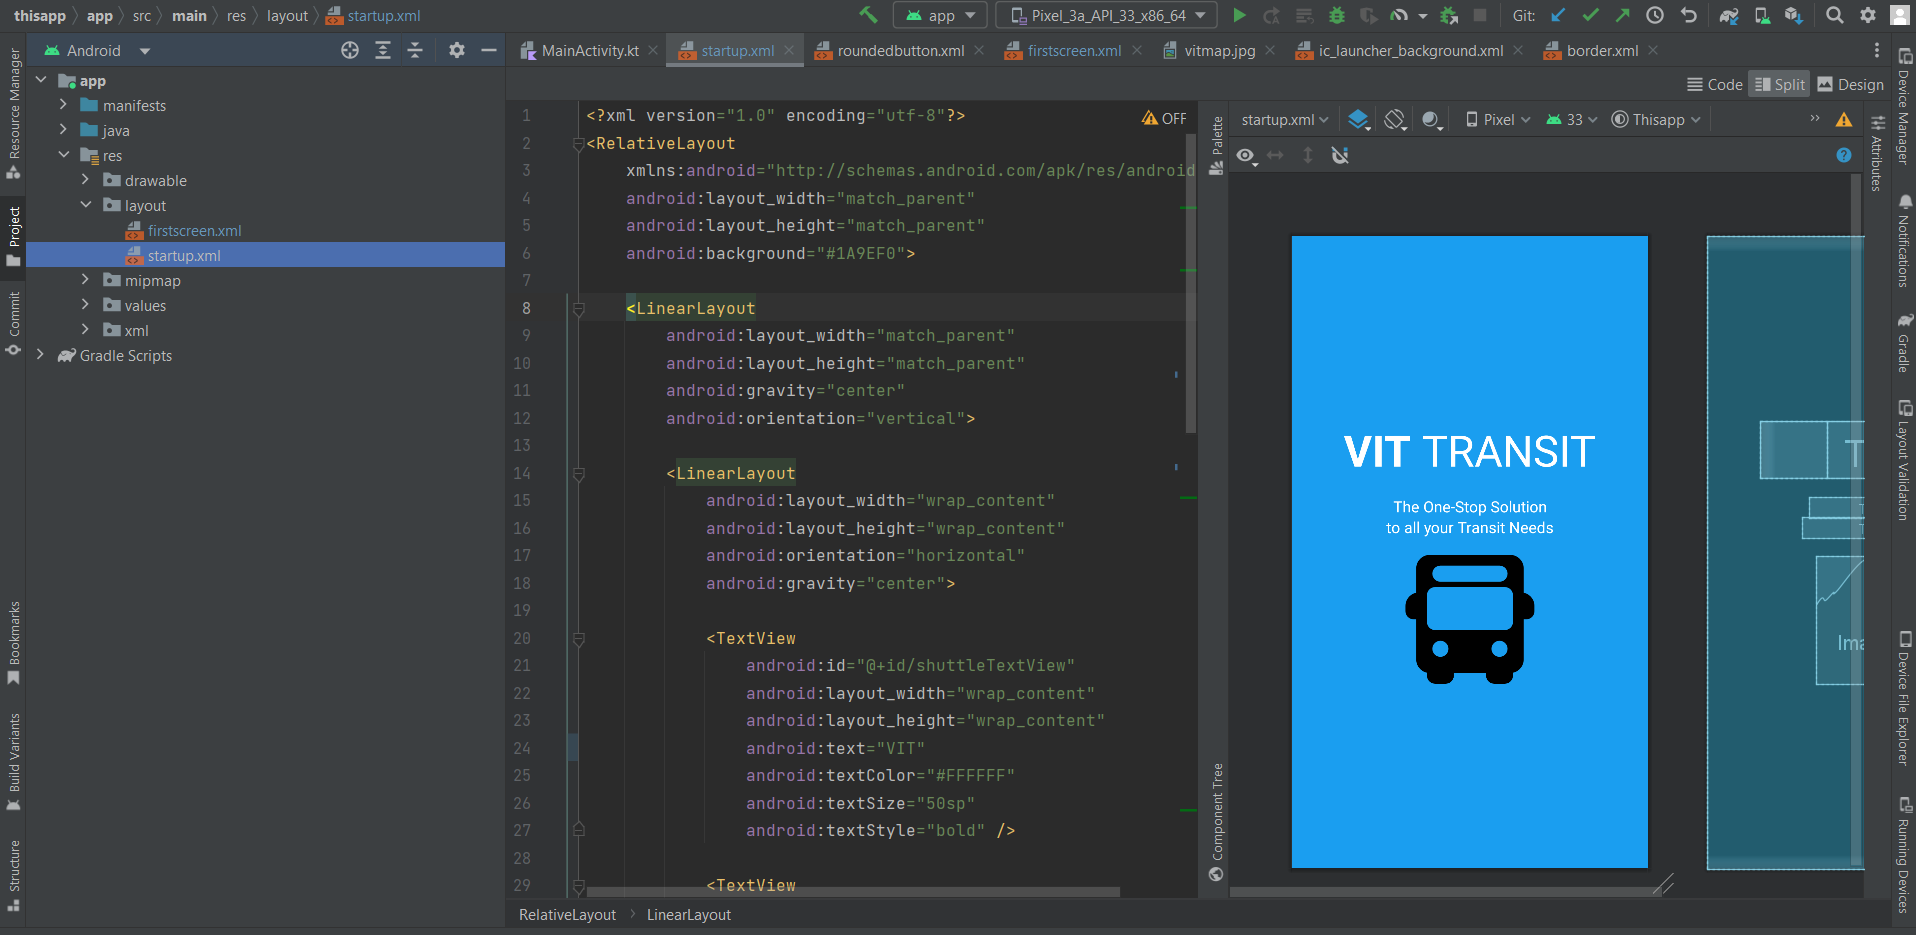Enable Autoconnect with the magnet icon
The width and height of the screenshot is (1916, 935).
click(1340, 156)
